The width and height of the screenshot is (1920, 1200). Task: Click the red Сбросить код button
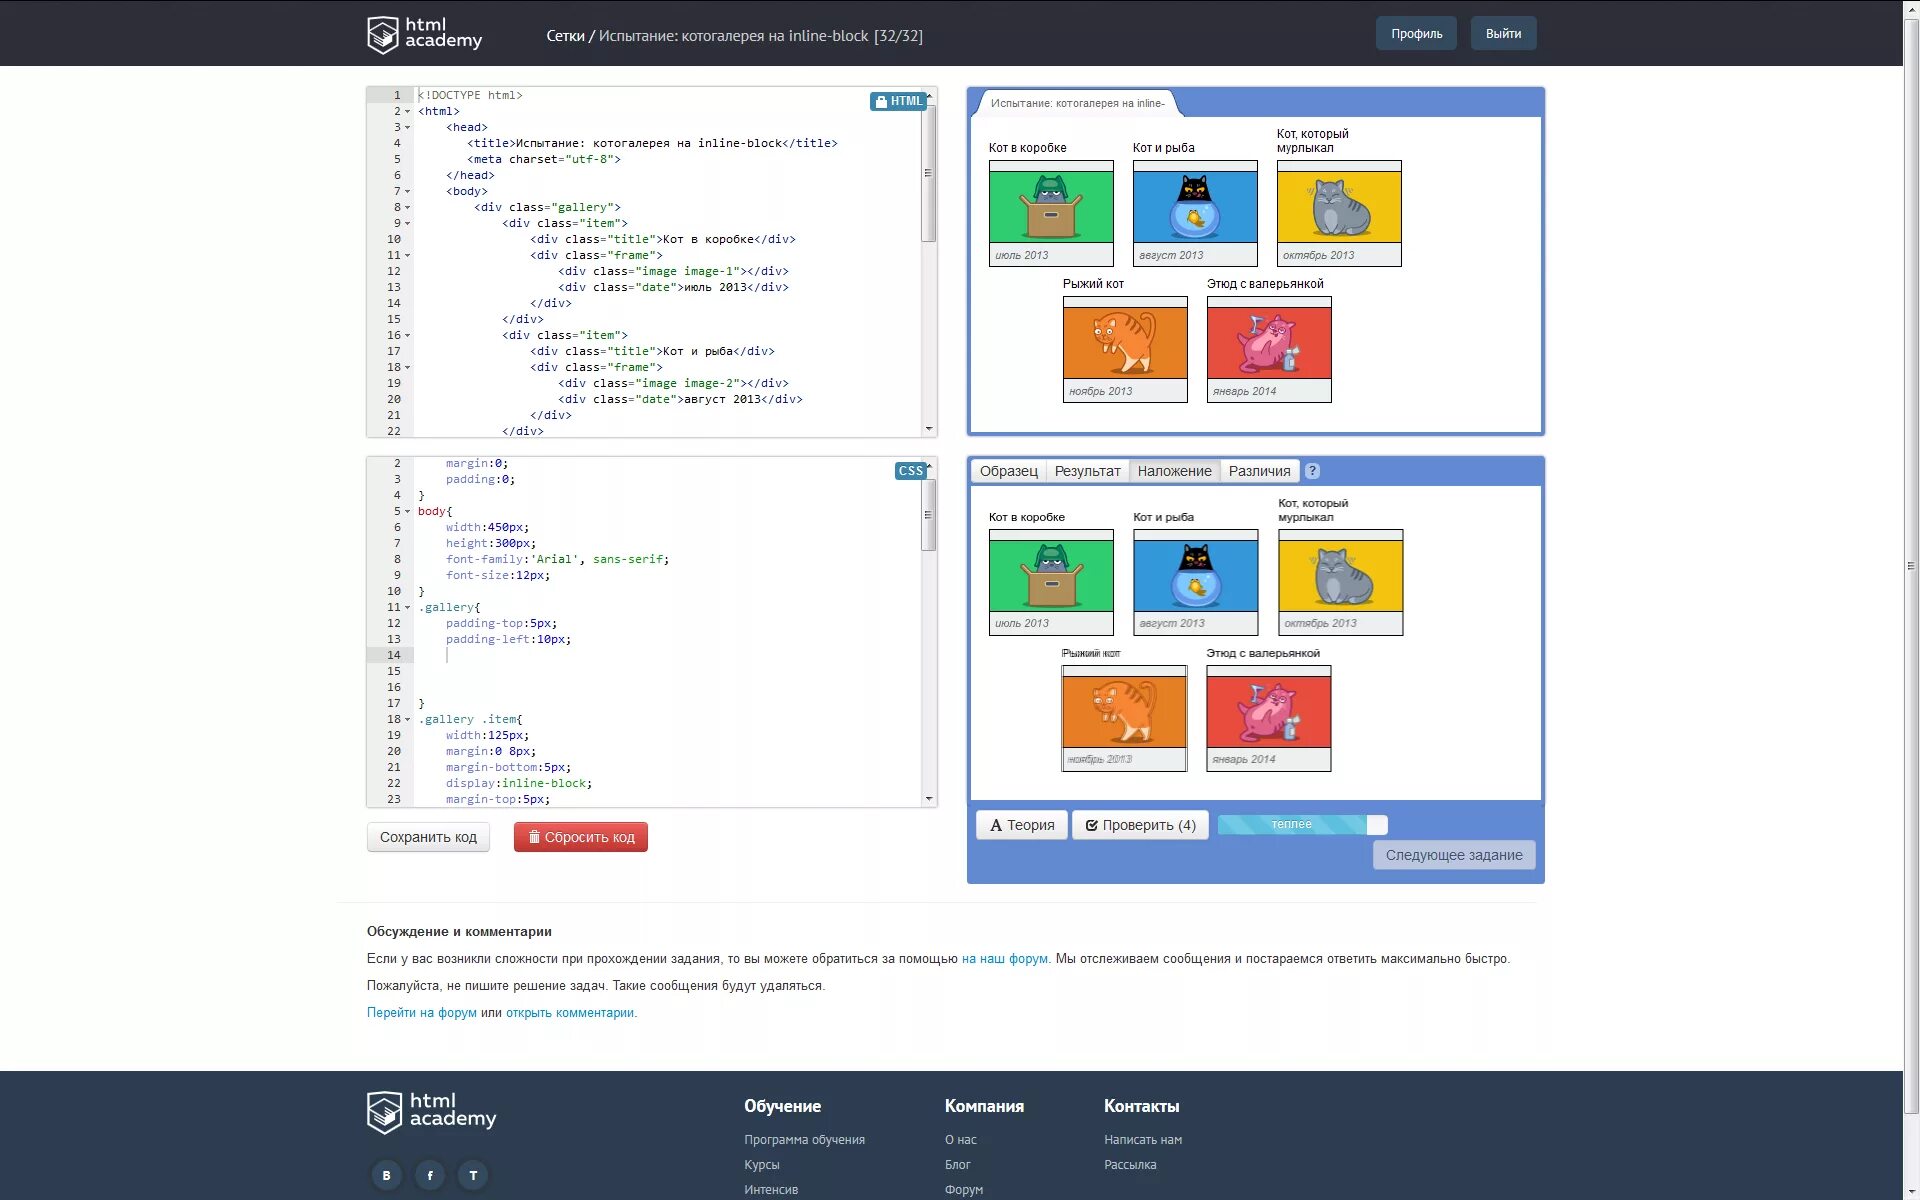pyautogui.click(x=580, y=837)
